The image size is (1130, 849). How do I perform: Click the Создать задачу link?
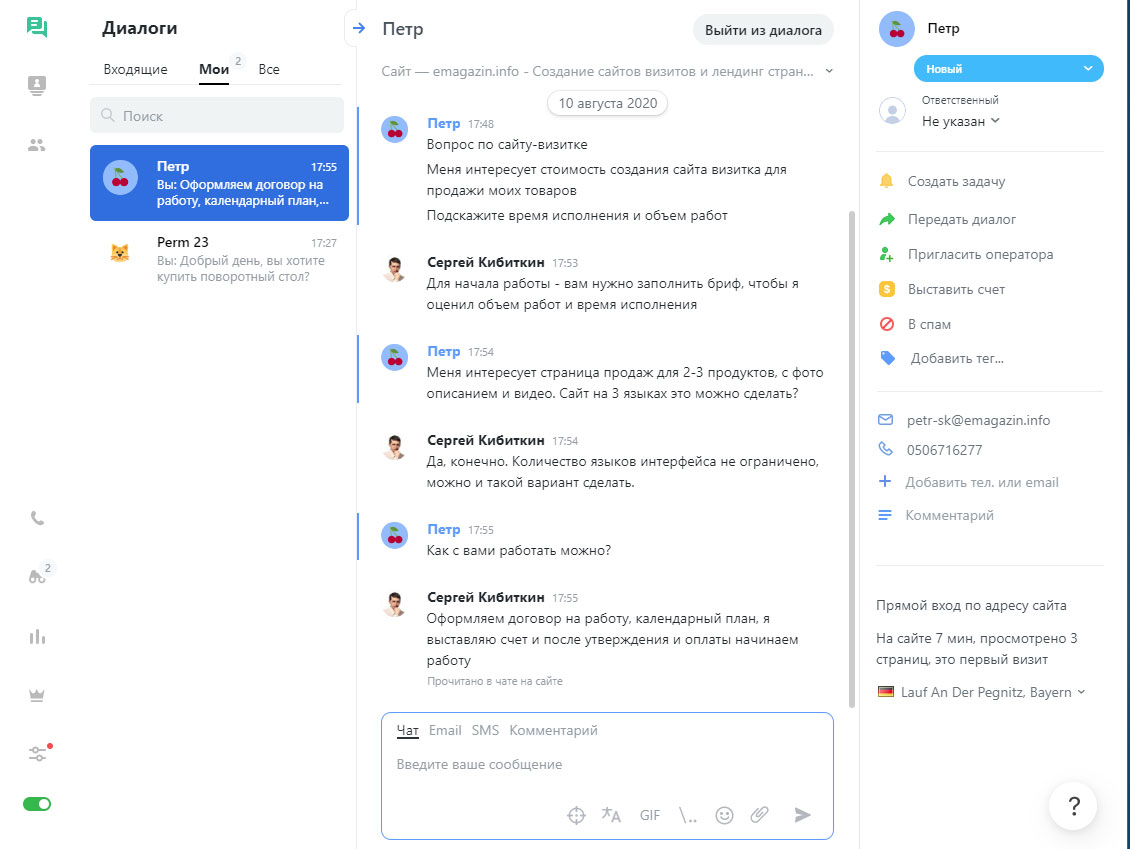[x=956, y=181]
